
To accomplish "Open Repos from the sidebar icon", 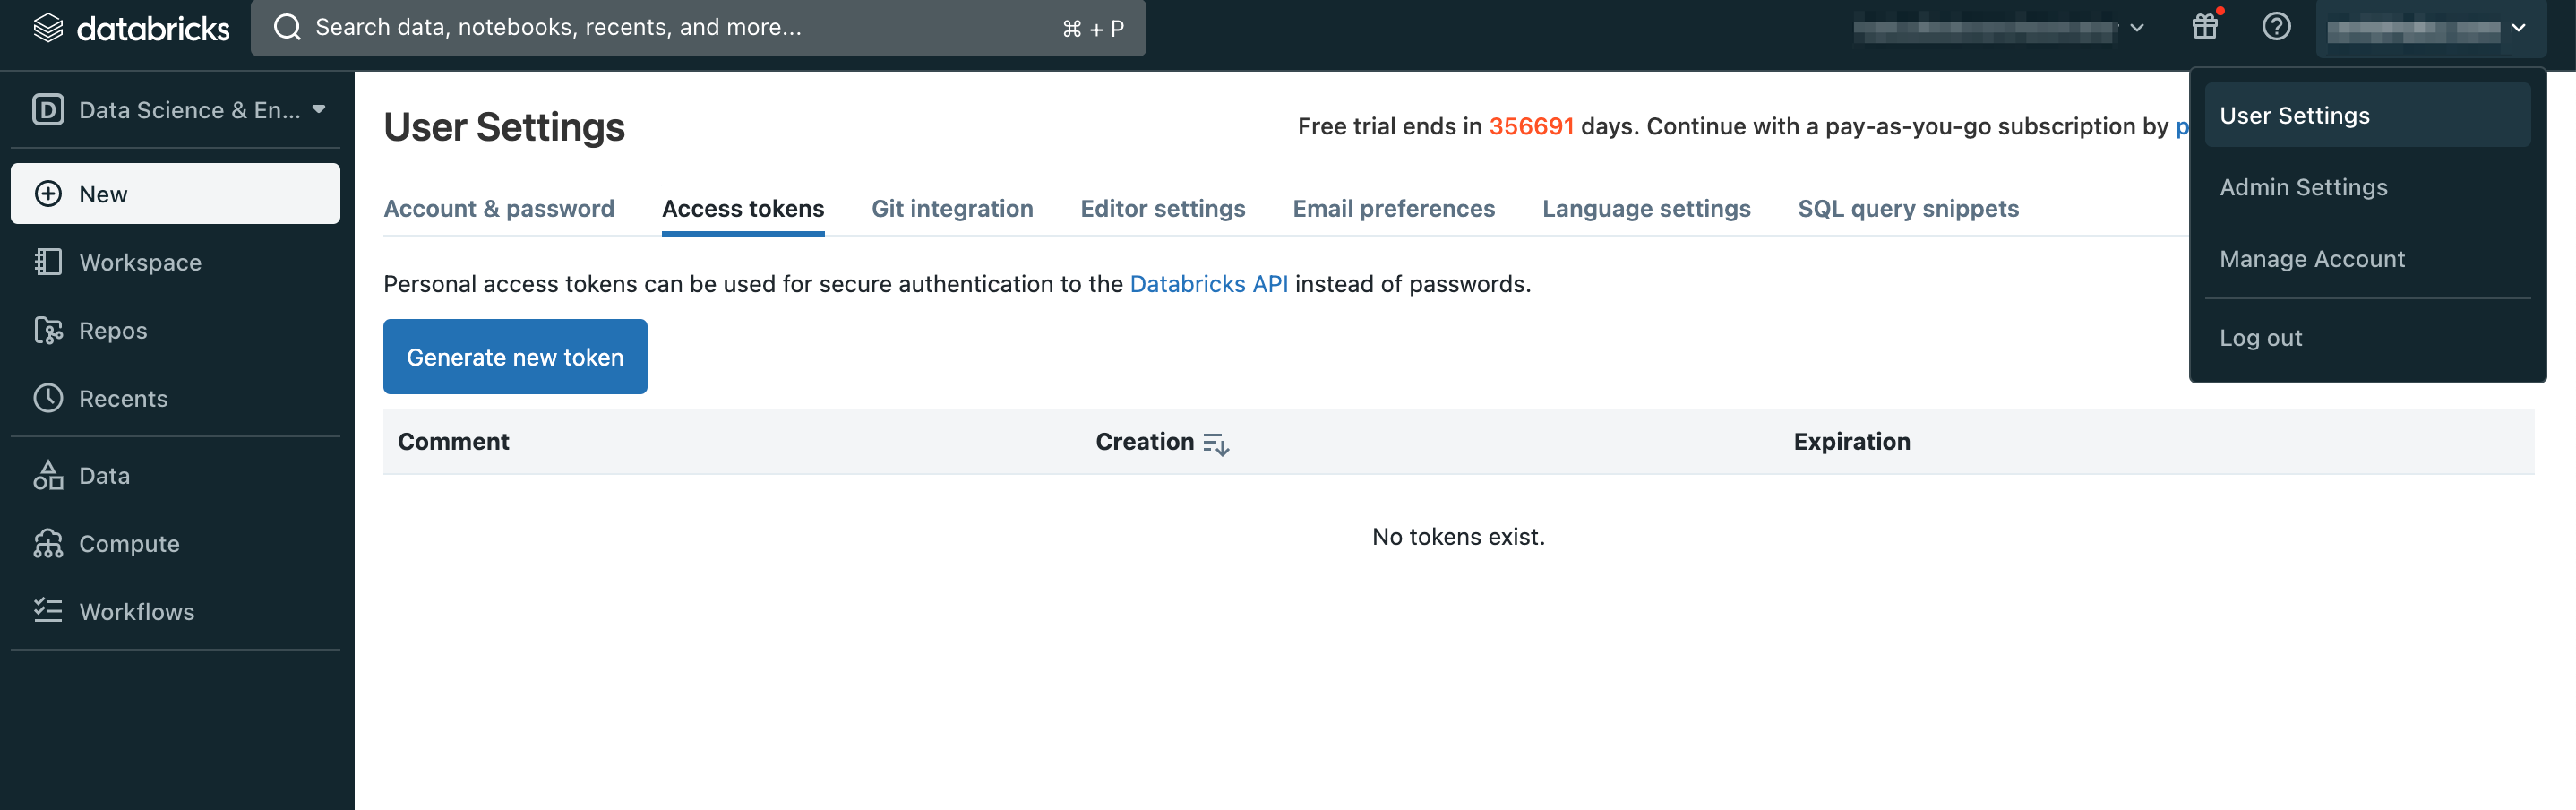I will (x=47, y=330).
